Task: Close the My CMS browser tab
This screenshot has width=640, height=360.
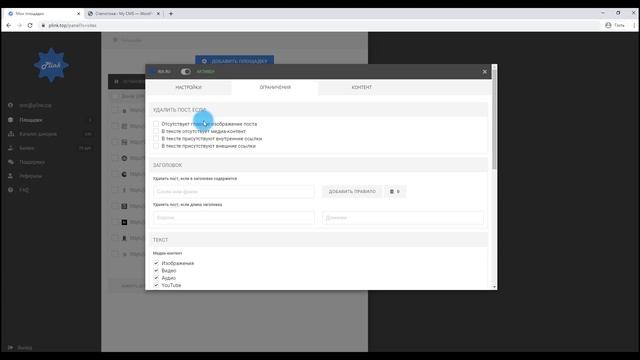Action: [158, 13]
